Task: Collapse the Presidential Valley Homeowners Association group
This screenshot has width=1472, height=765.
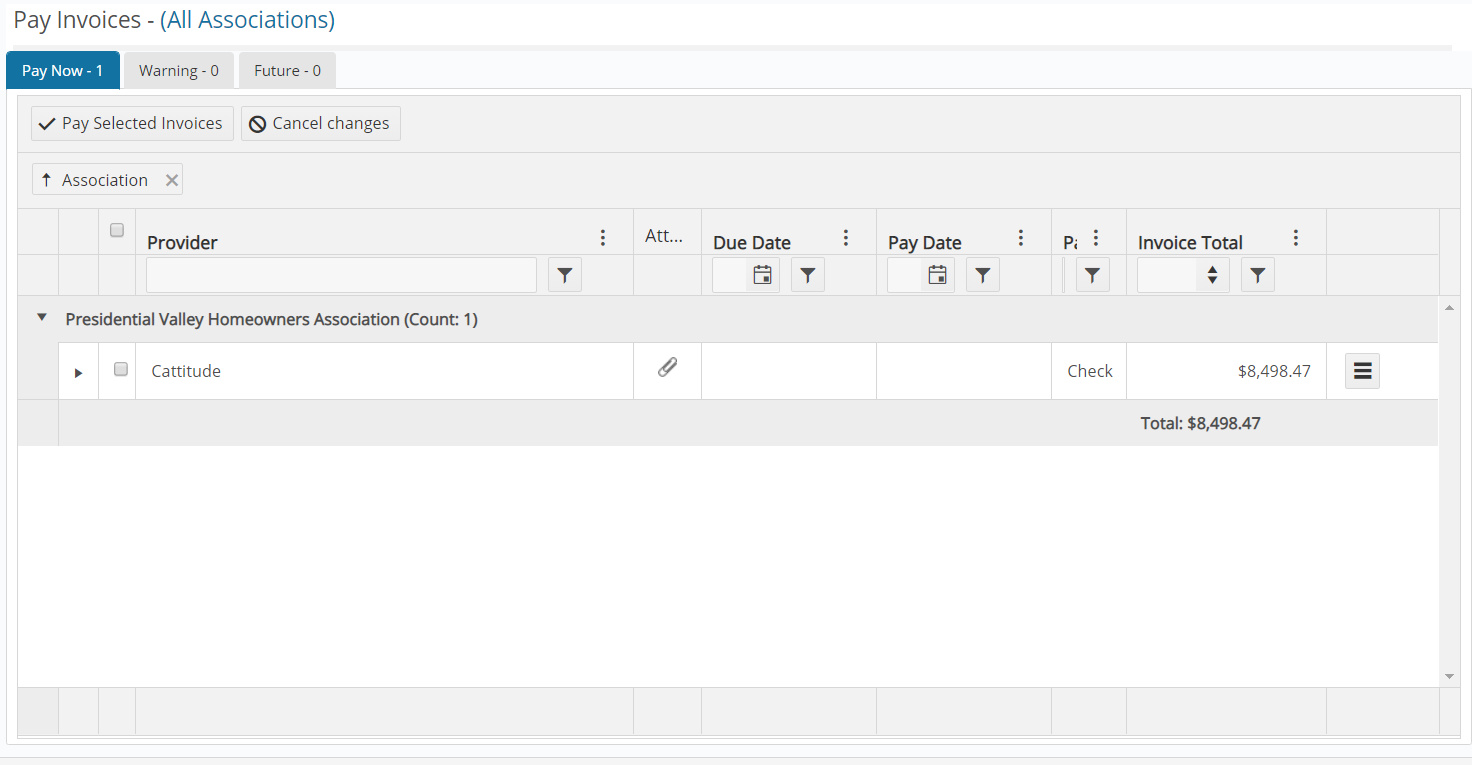Action: (40, 316)
